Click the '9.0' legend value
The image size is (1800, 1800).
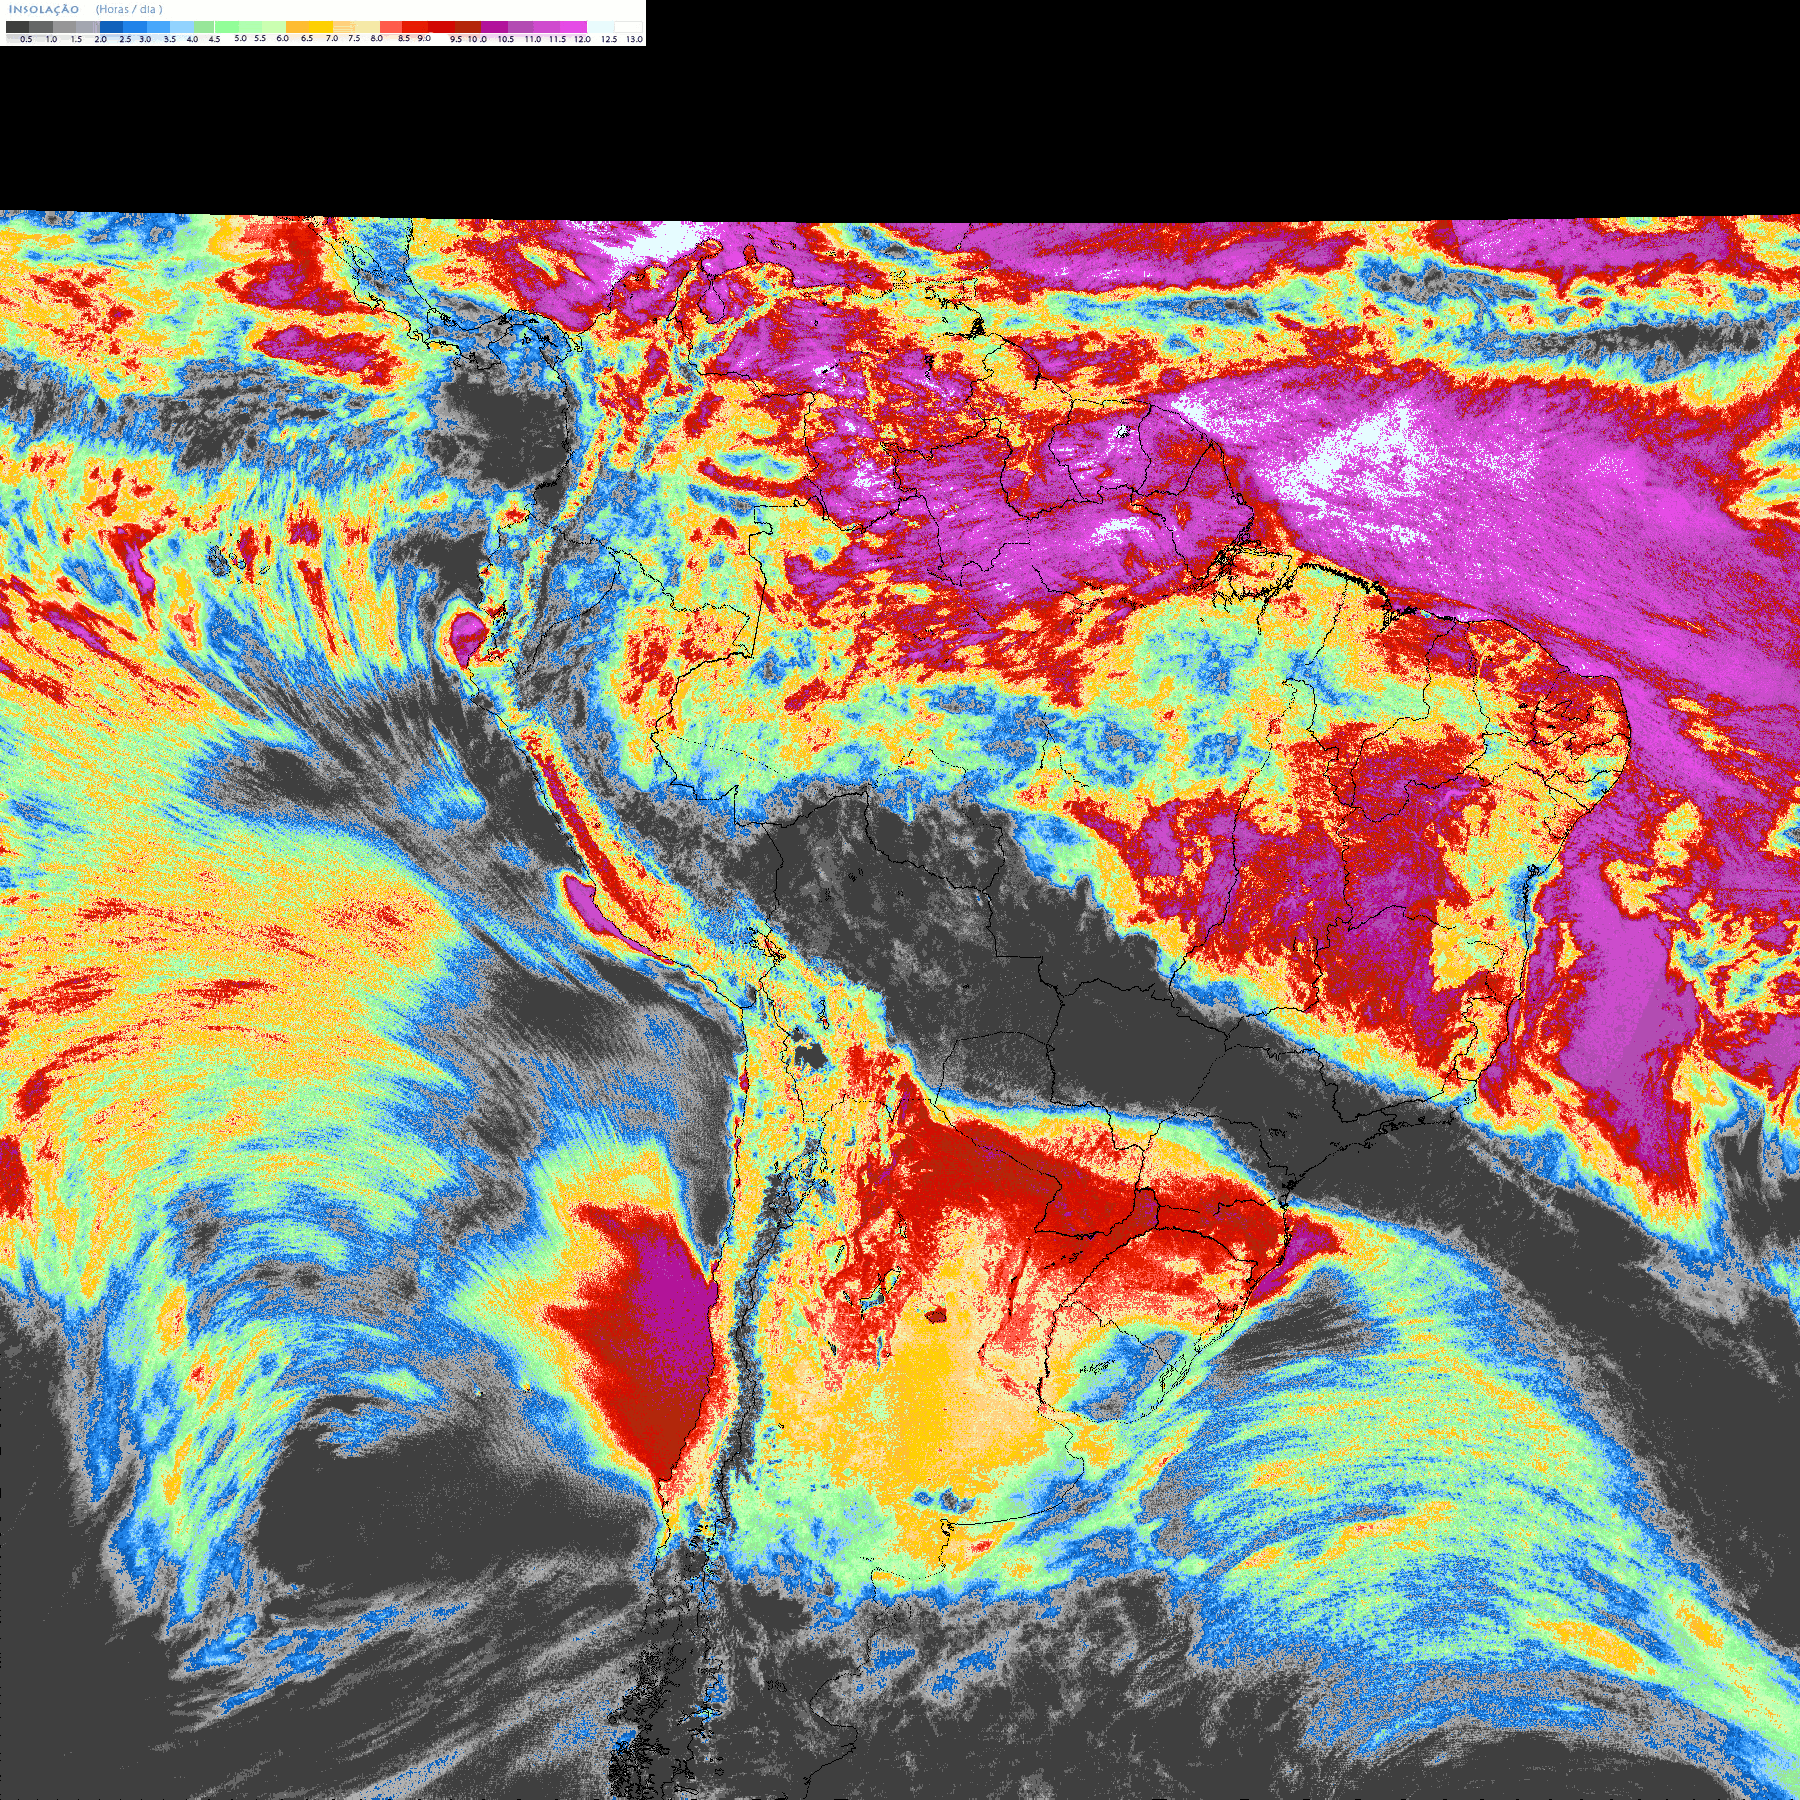[x=424, y=38]
